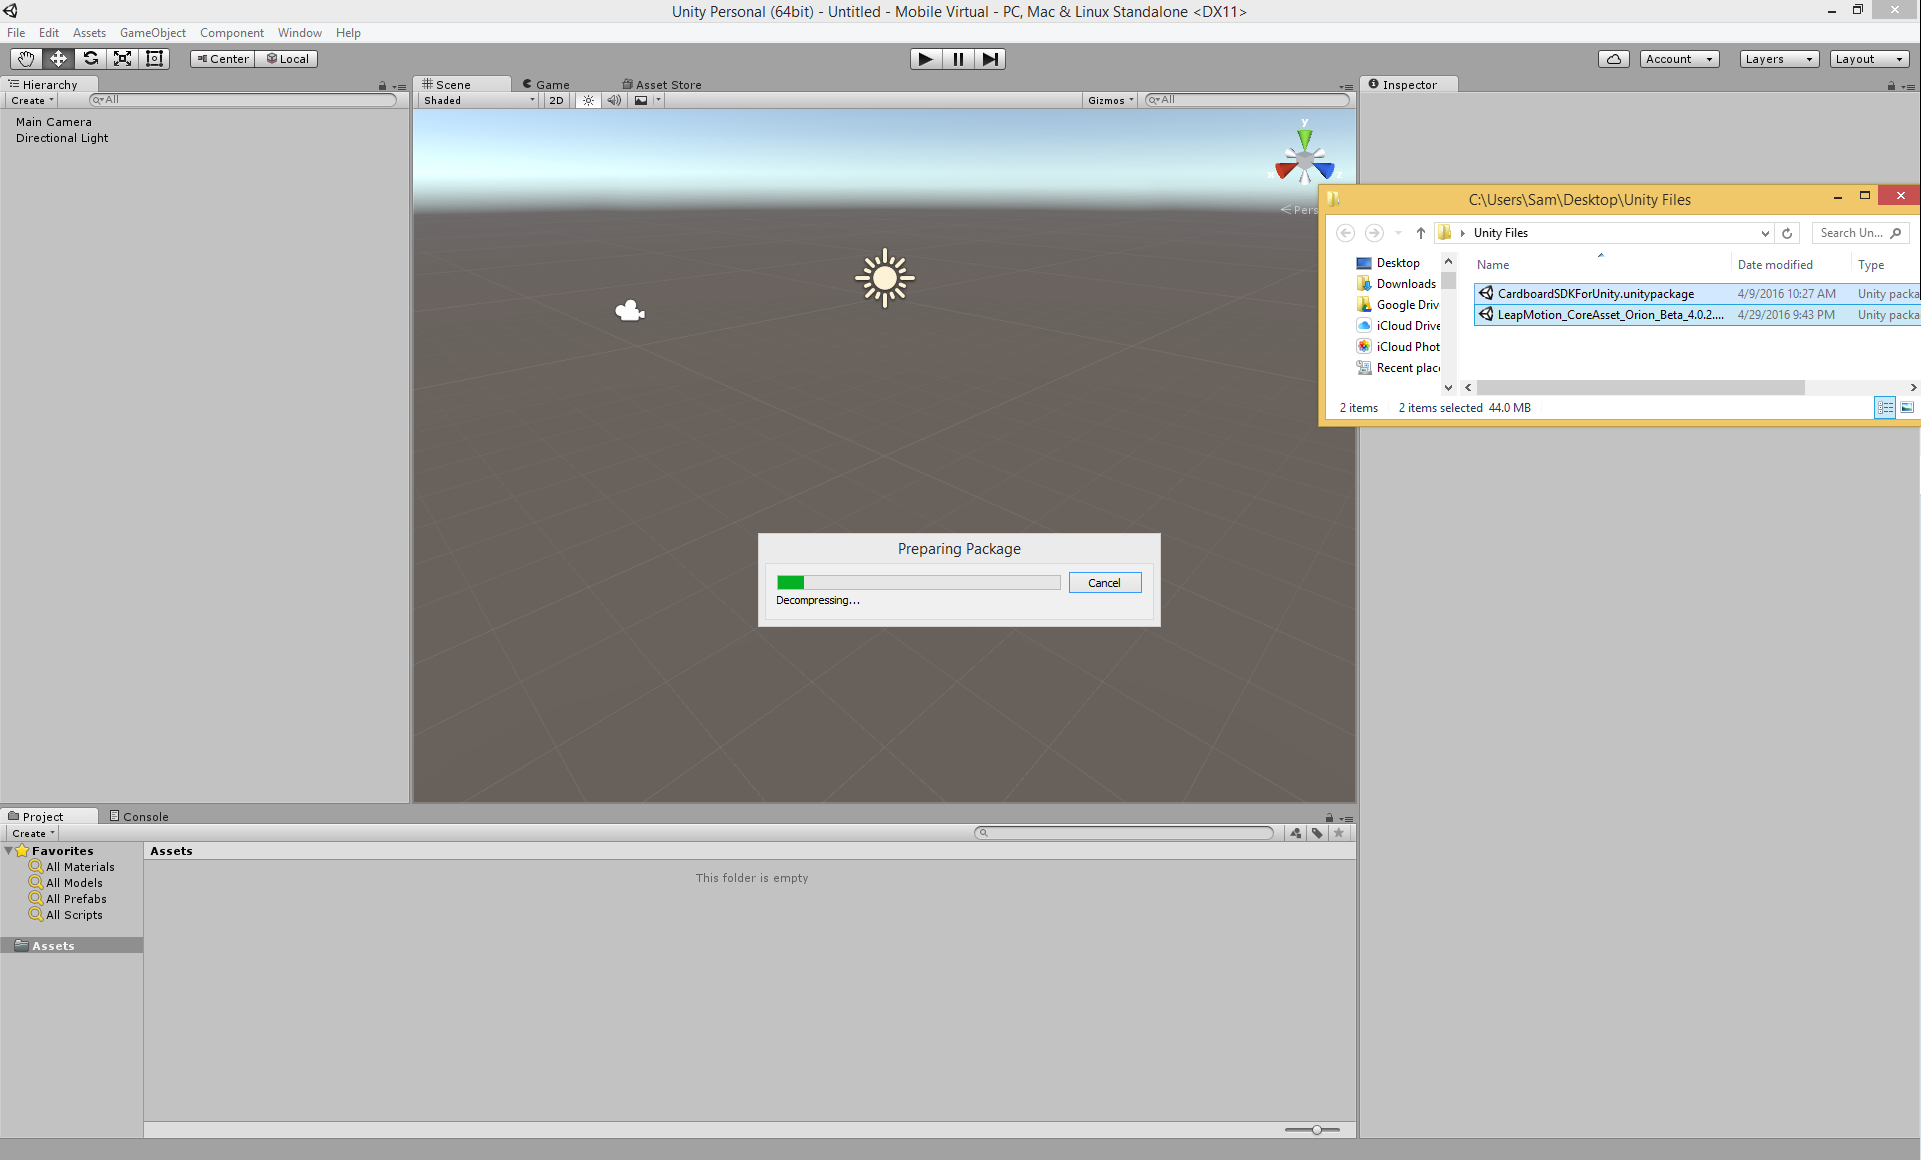Select Main Camera in Hierarchy
1921x1160 pixels.
point(54,122)
